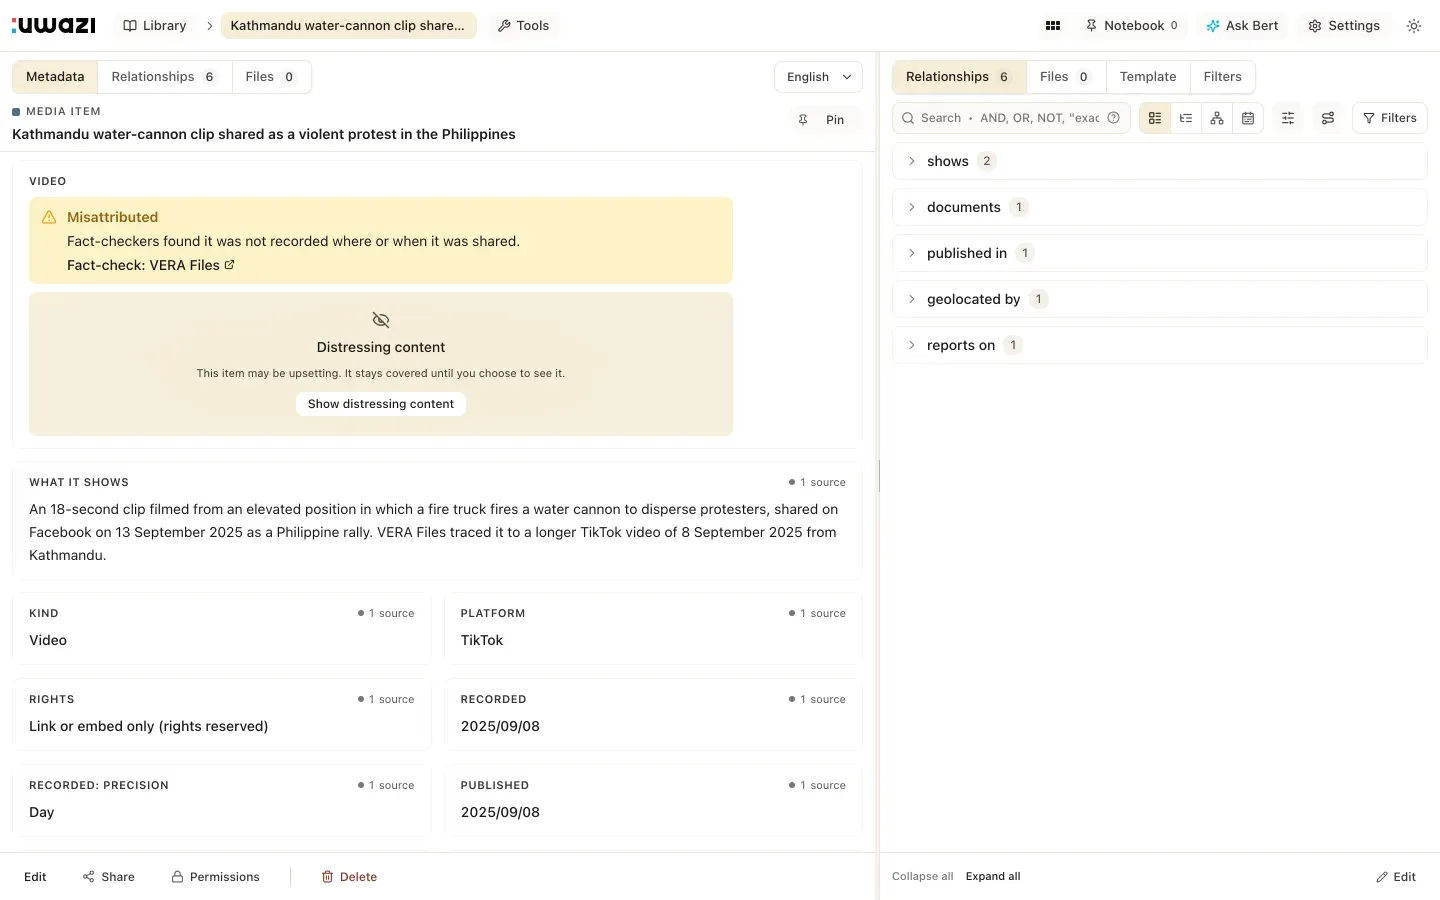Image resolution: width=1440 pixels, height=900 pixels.
Task: Open the Tools menu
Action: (x=523, y=26)
